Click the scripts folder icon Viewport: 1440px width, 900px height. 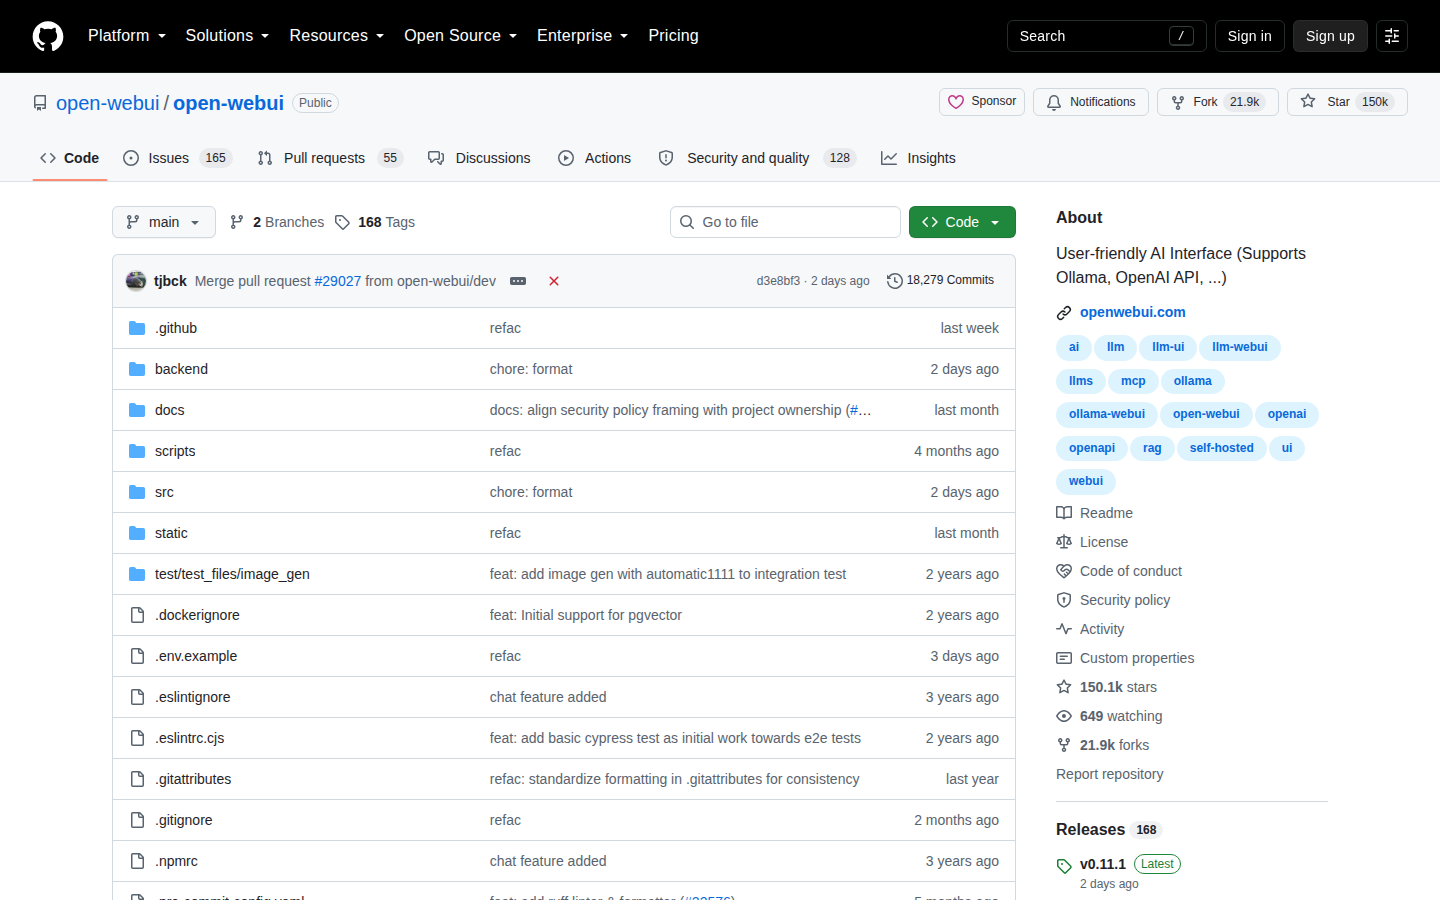137,451
